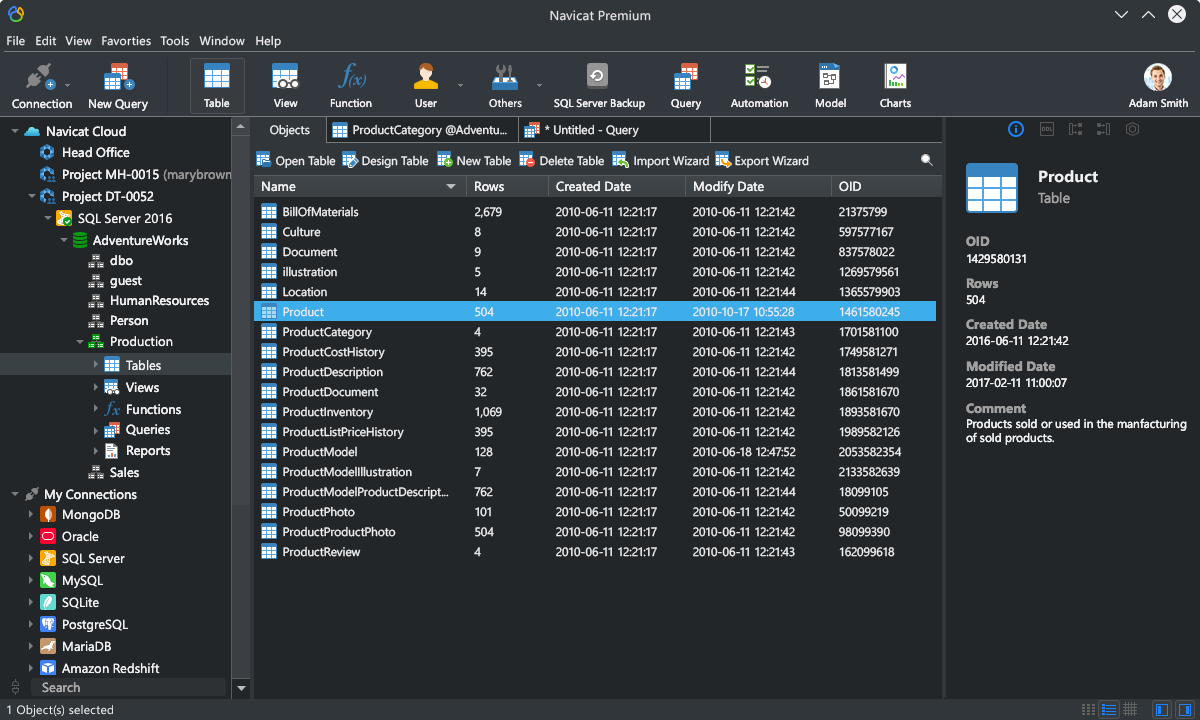Collapse the My Connections group

15,494
